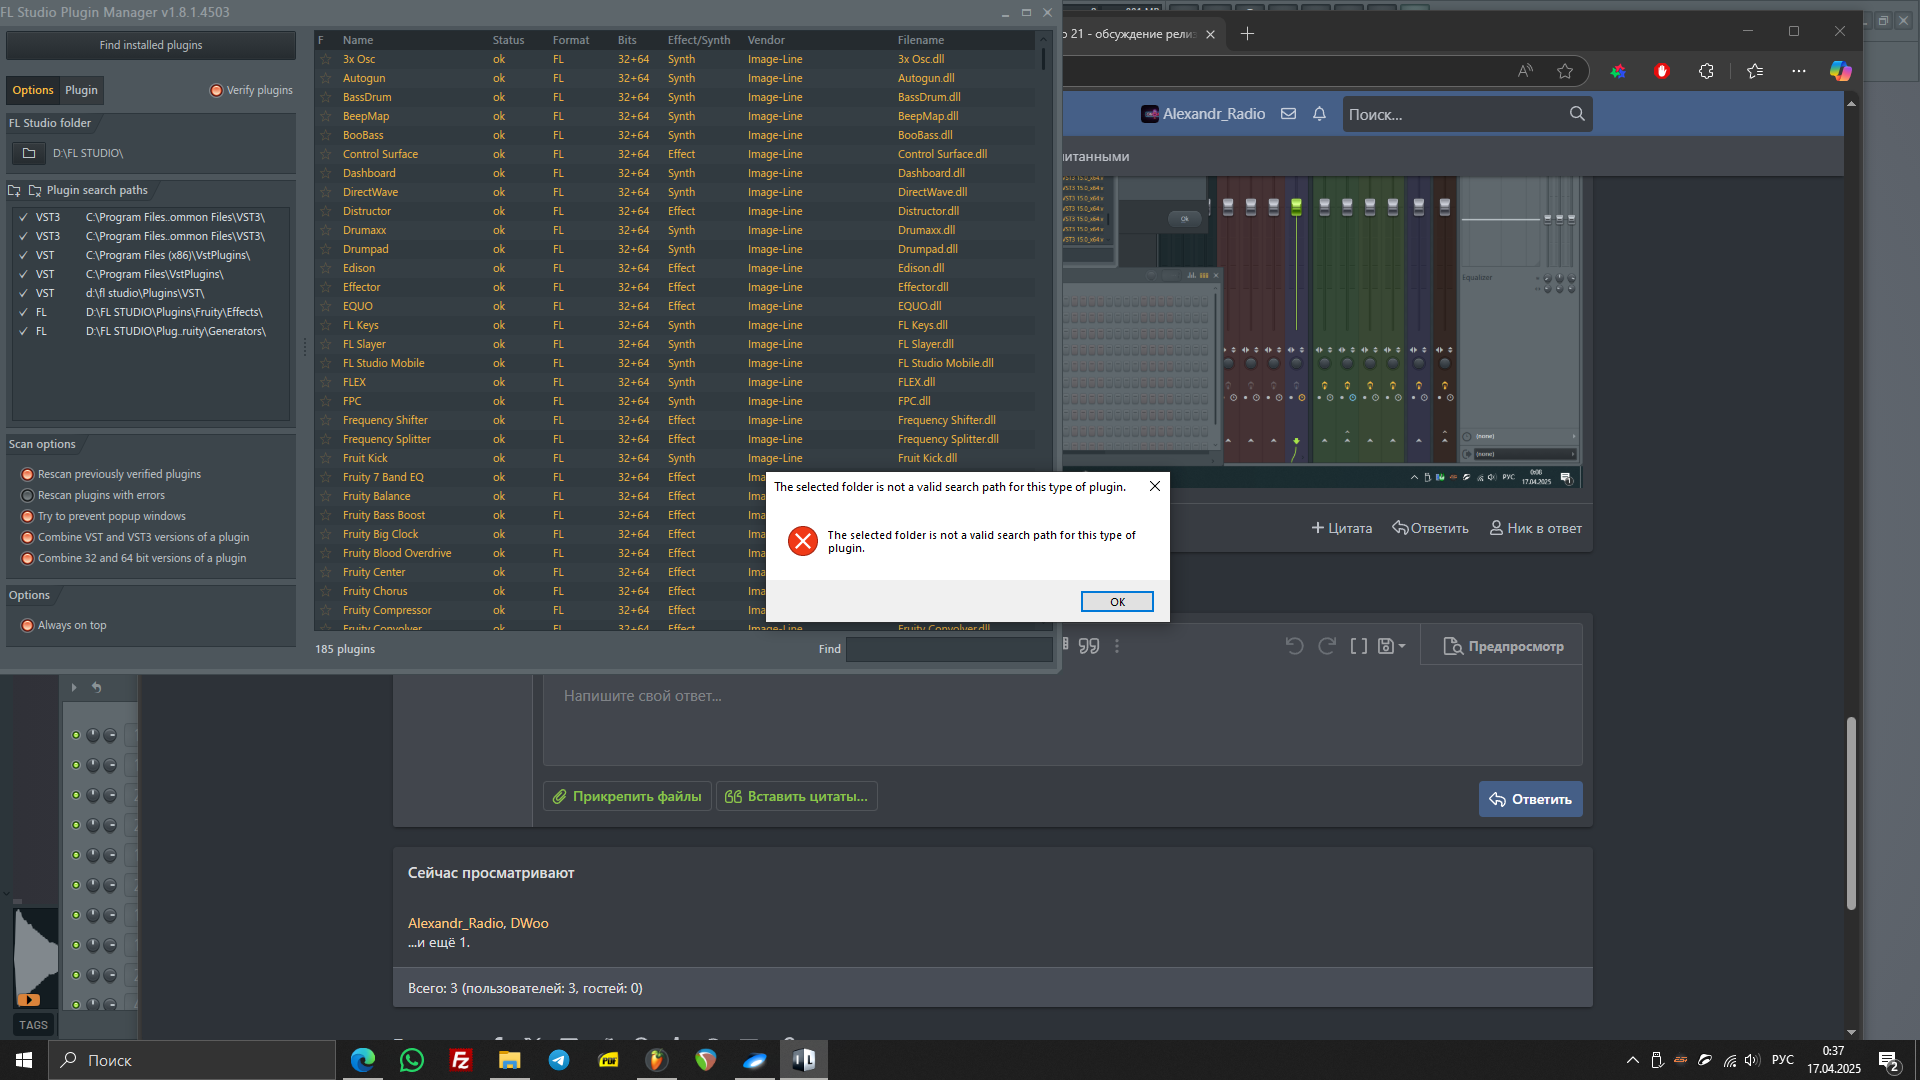Open Telegram from the taskbar
1920x1080 pixels.
pos(559,1060)
